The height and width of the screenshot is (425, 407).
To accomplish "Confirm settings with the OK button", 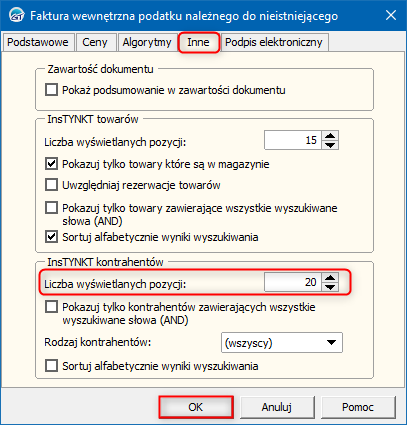I will tap(196, 407).
